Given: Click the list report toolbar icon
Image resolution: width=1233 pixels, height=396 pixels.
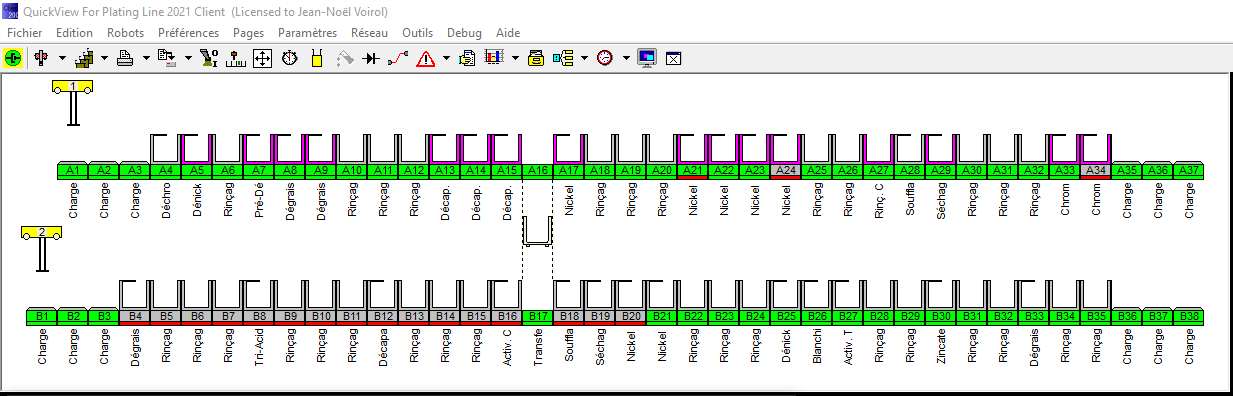Looking at the screenshot, I should (x=166, y=58).
